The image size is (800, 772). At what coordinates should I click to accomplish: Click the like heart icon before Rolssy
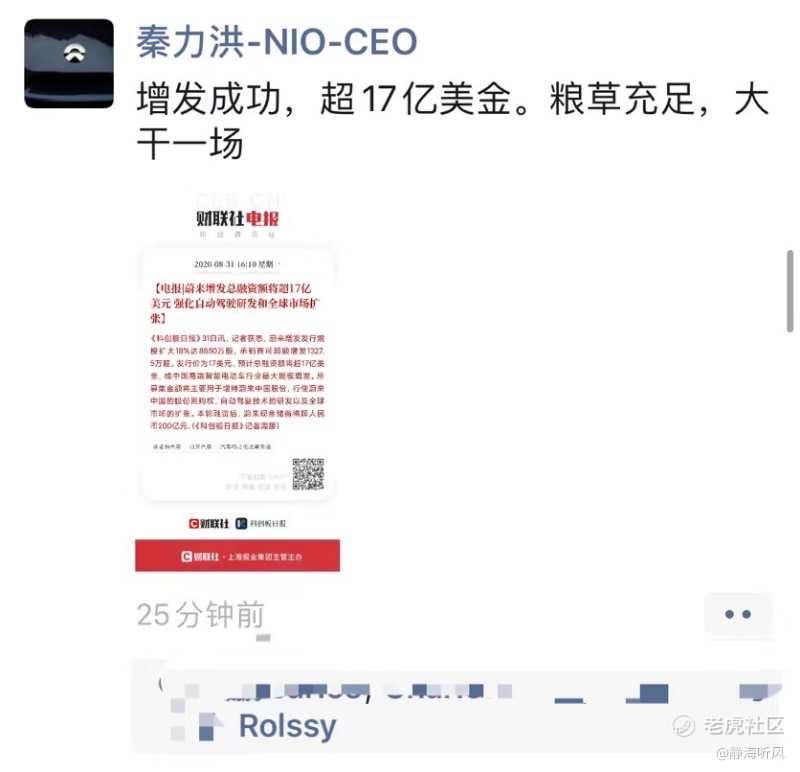tap(210, 727)
